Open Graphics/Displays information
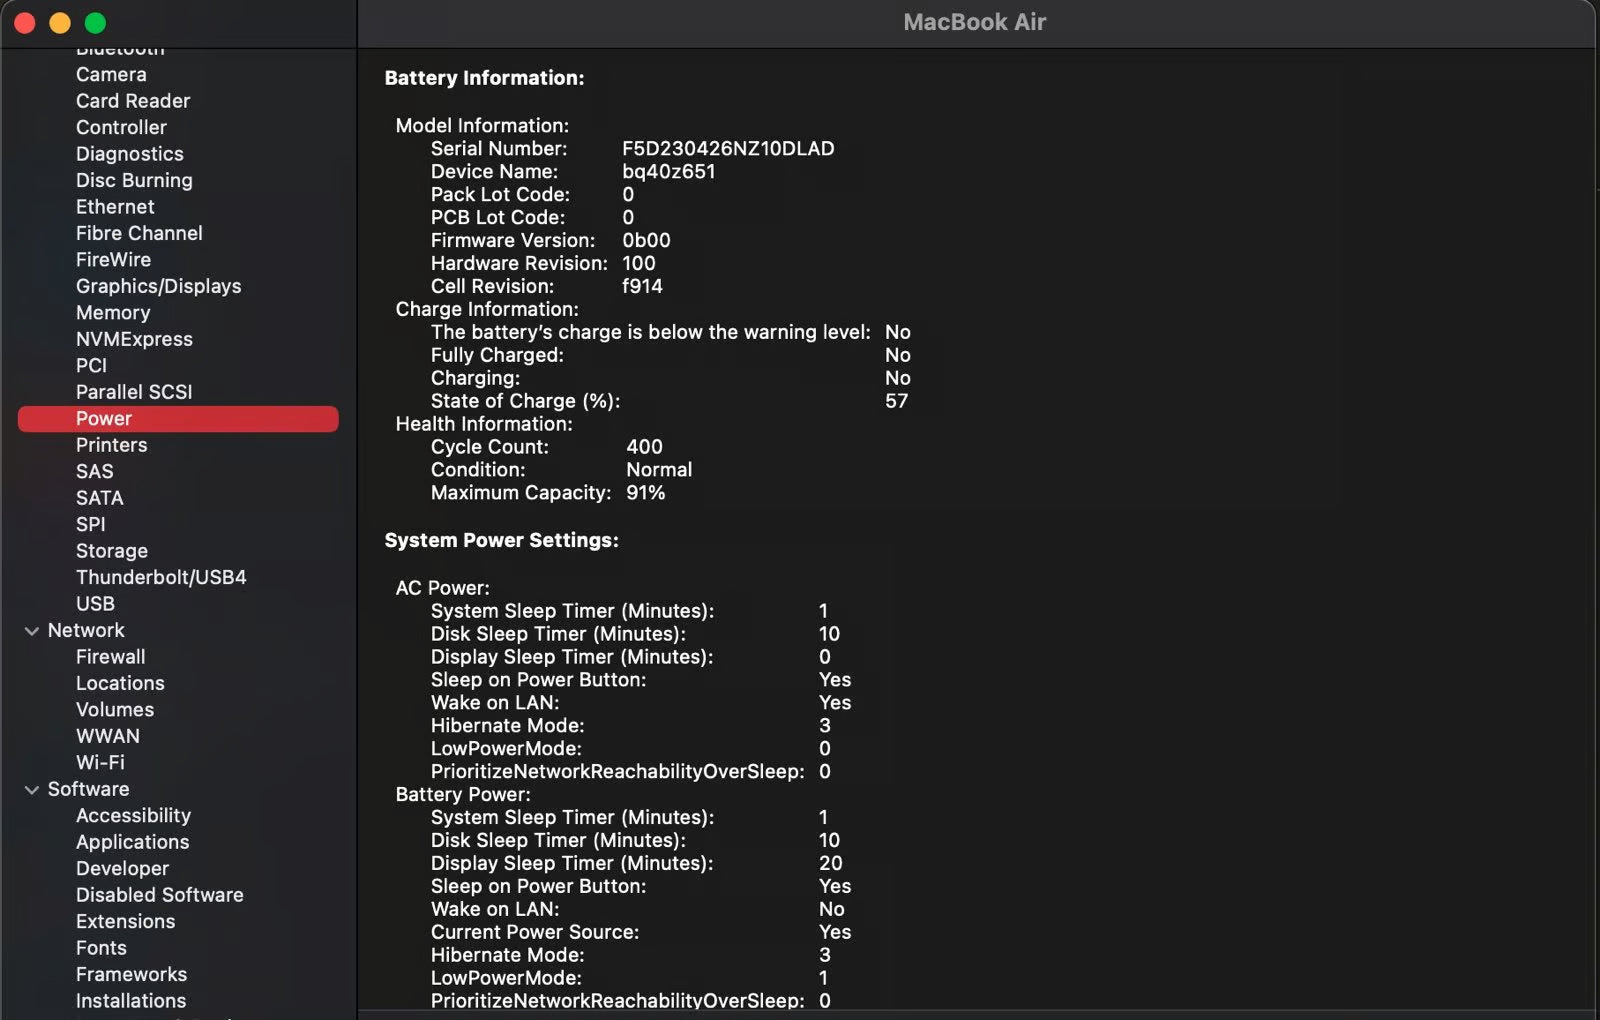1600x1020 pixels. click(x=158, y=286)
